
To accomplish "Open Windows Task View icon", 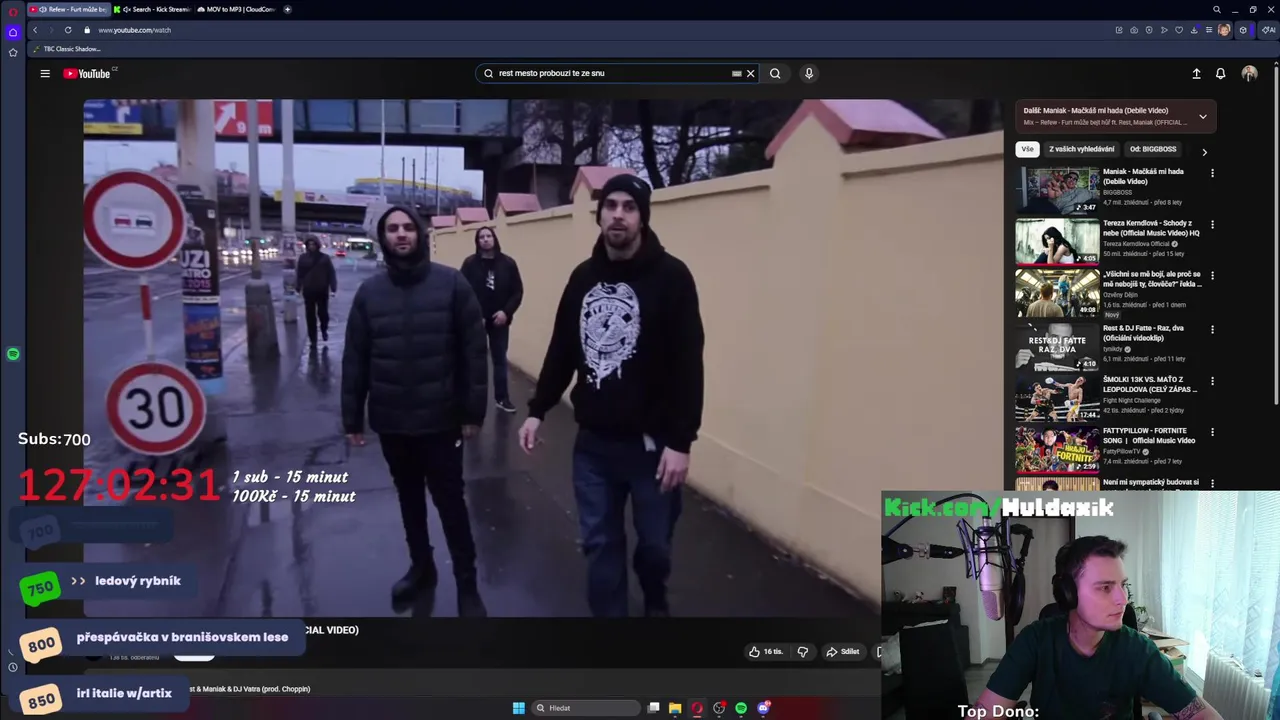I will [x=653, y=708].
